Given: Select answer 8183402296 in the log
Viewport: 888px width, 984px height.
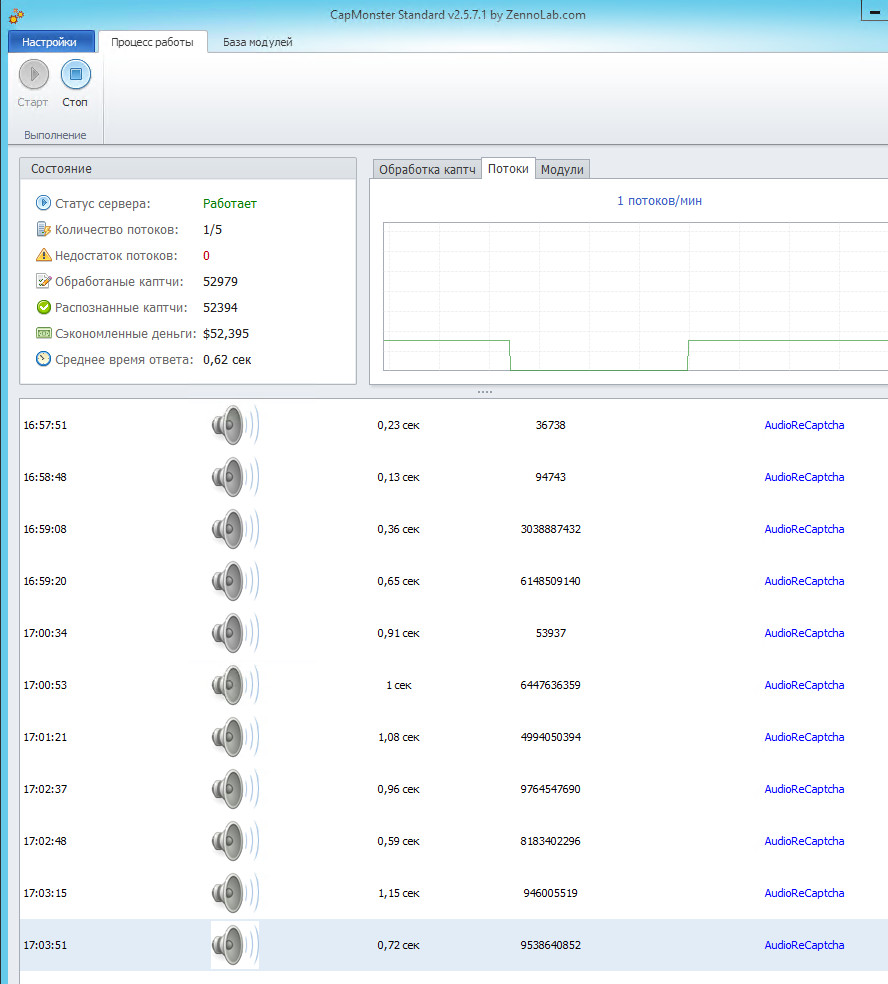Looking at the screenshot, I should (x=550, y=841).
